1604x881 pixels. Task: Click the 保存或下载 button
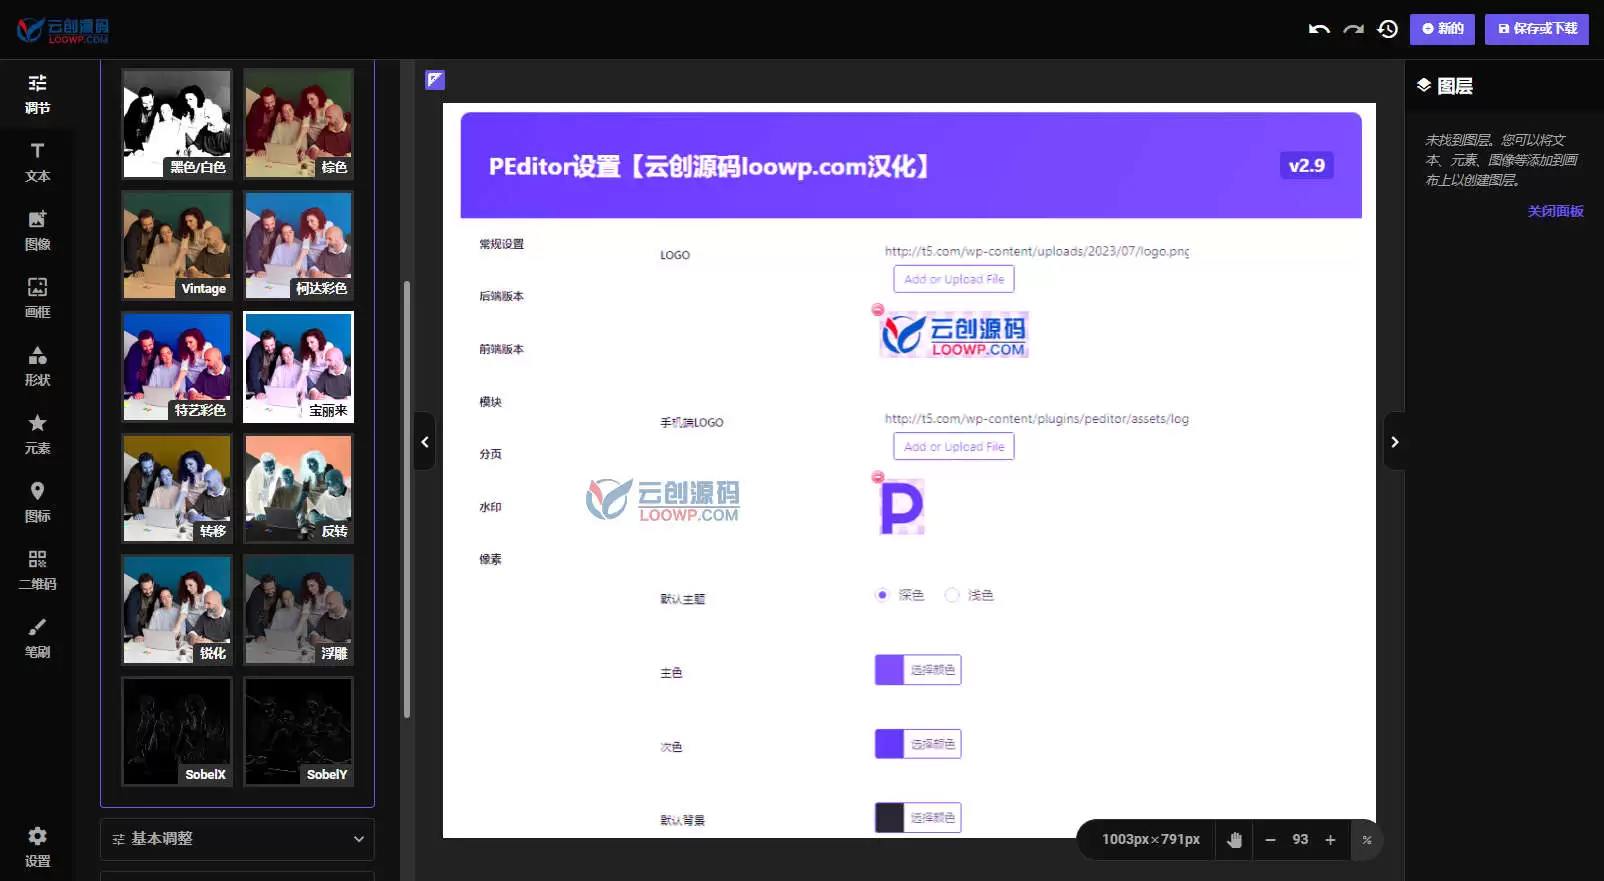(x=1537, y=29)
